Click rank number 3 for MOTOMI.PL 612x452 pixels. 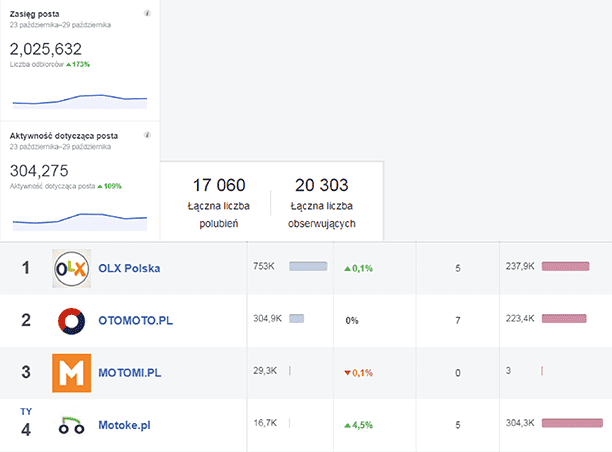[x=26, y=372]
